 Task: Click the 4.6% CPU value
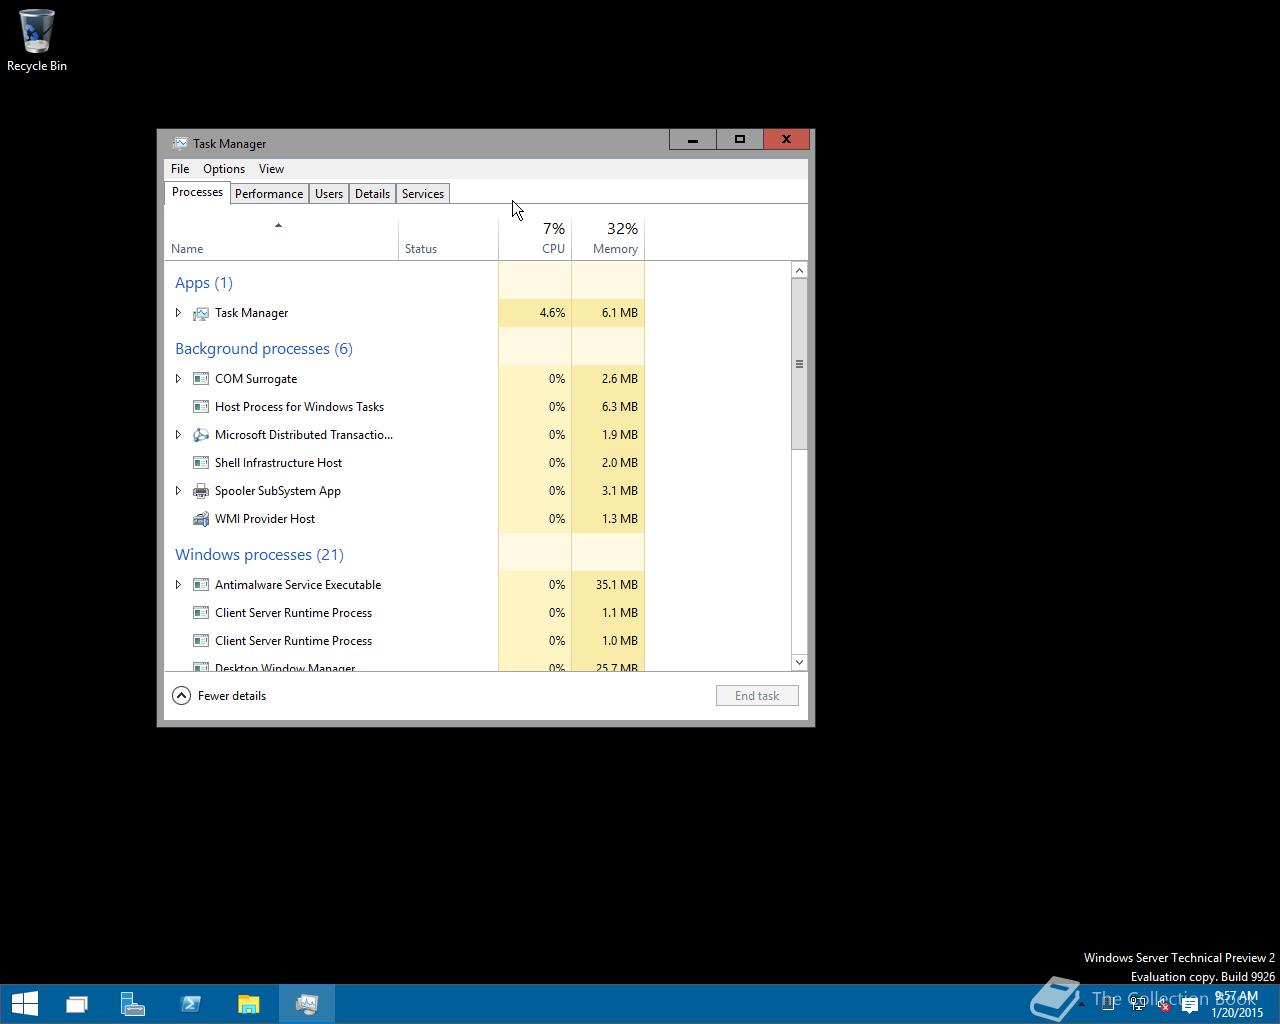(x=552, y=313)
